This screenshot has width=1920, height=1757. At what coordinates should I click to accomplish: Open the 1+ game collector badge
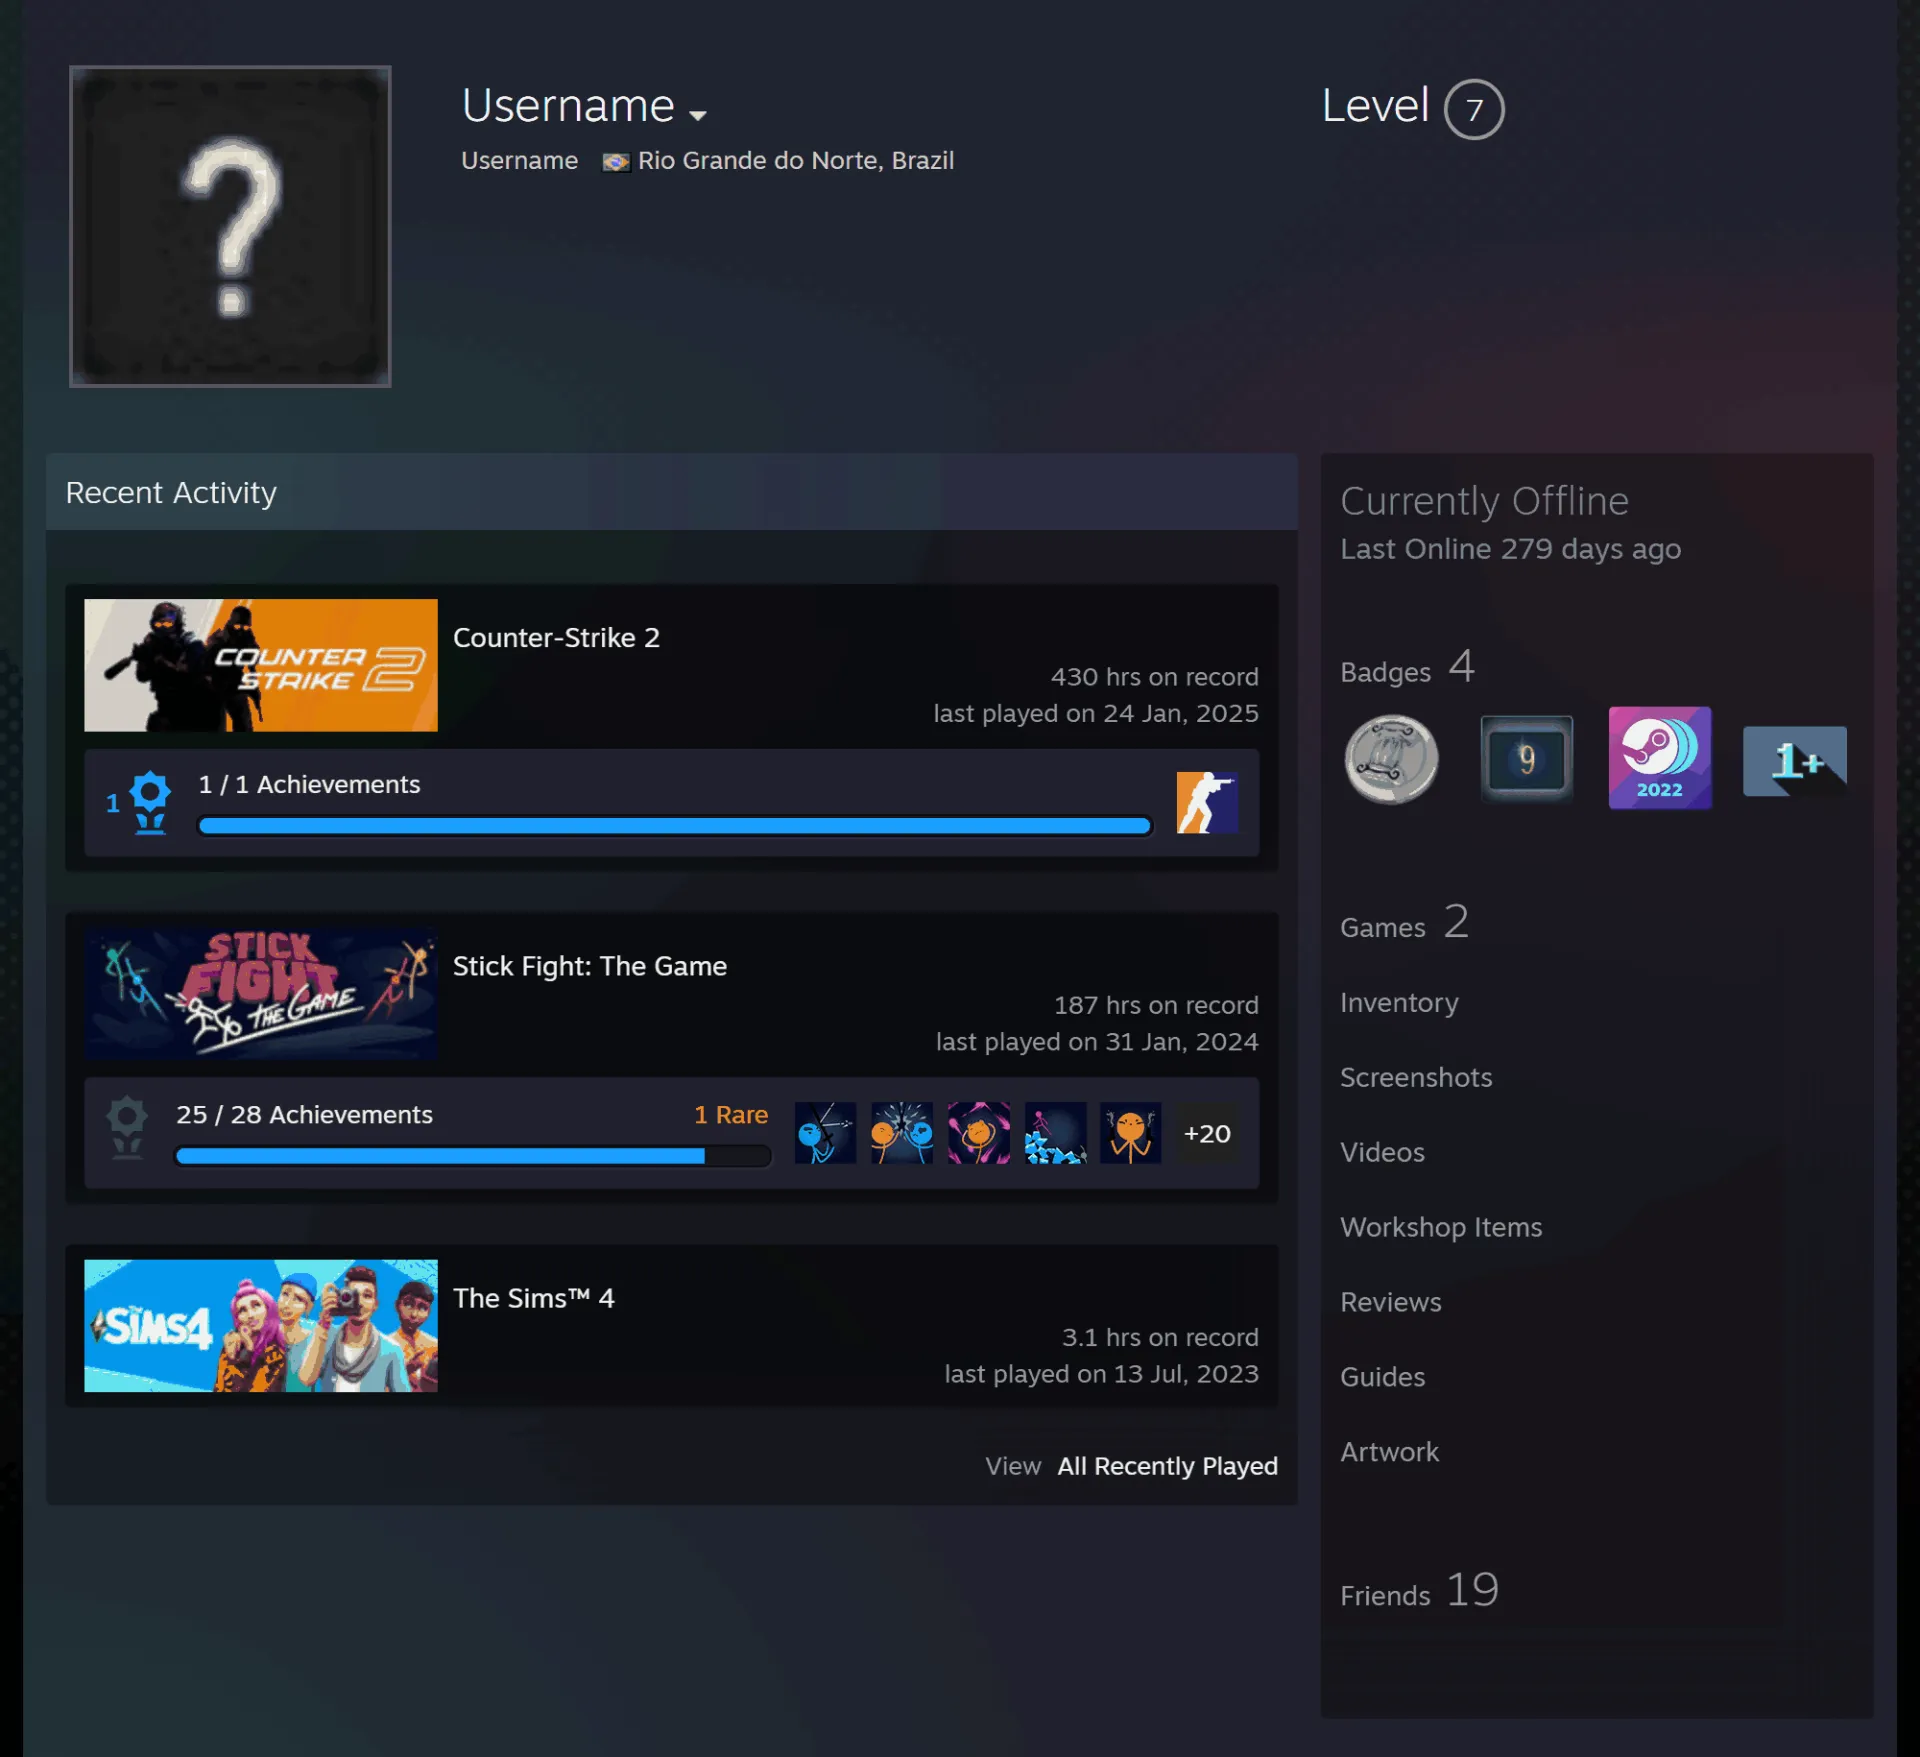(1794, 761)
